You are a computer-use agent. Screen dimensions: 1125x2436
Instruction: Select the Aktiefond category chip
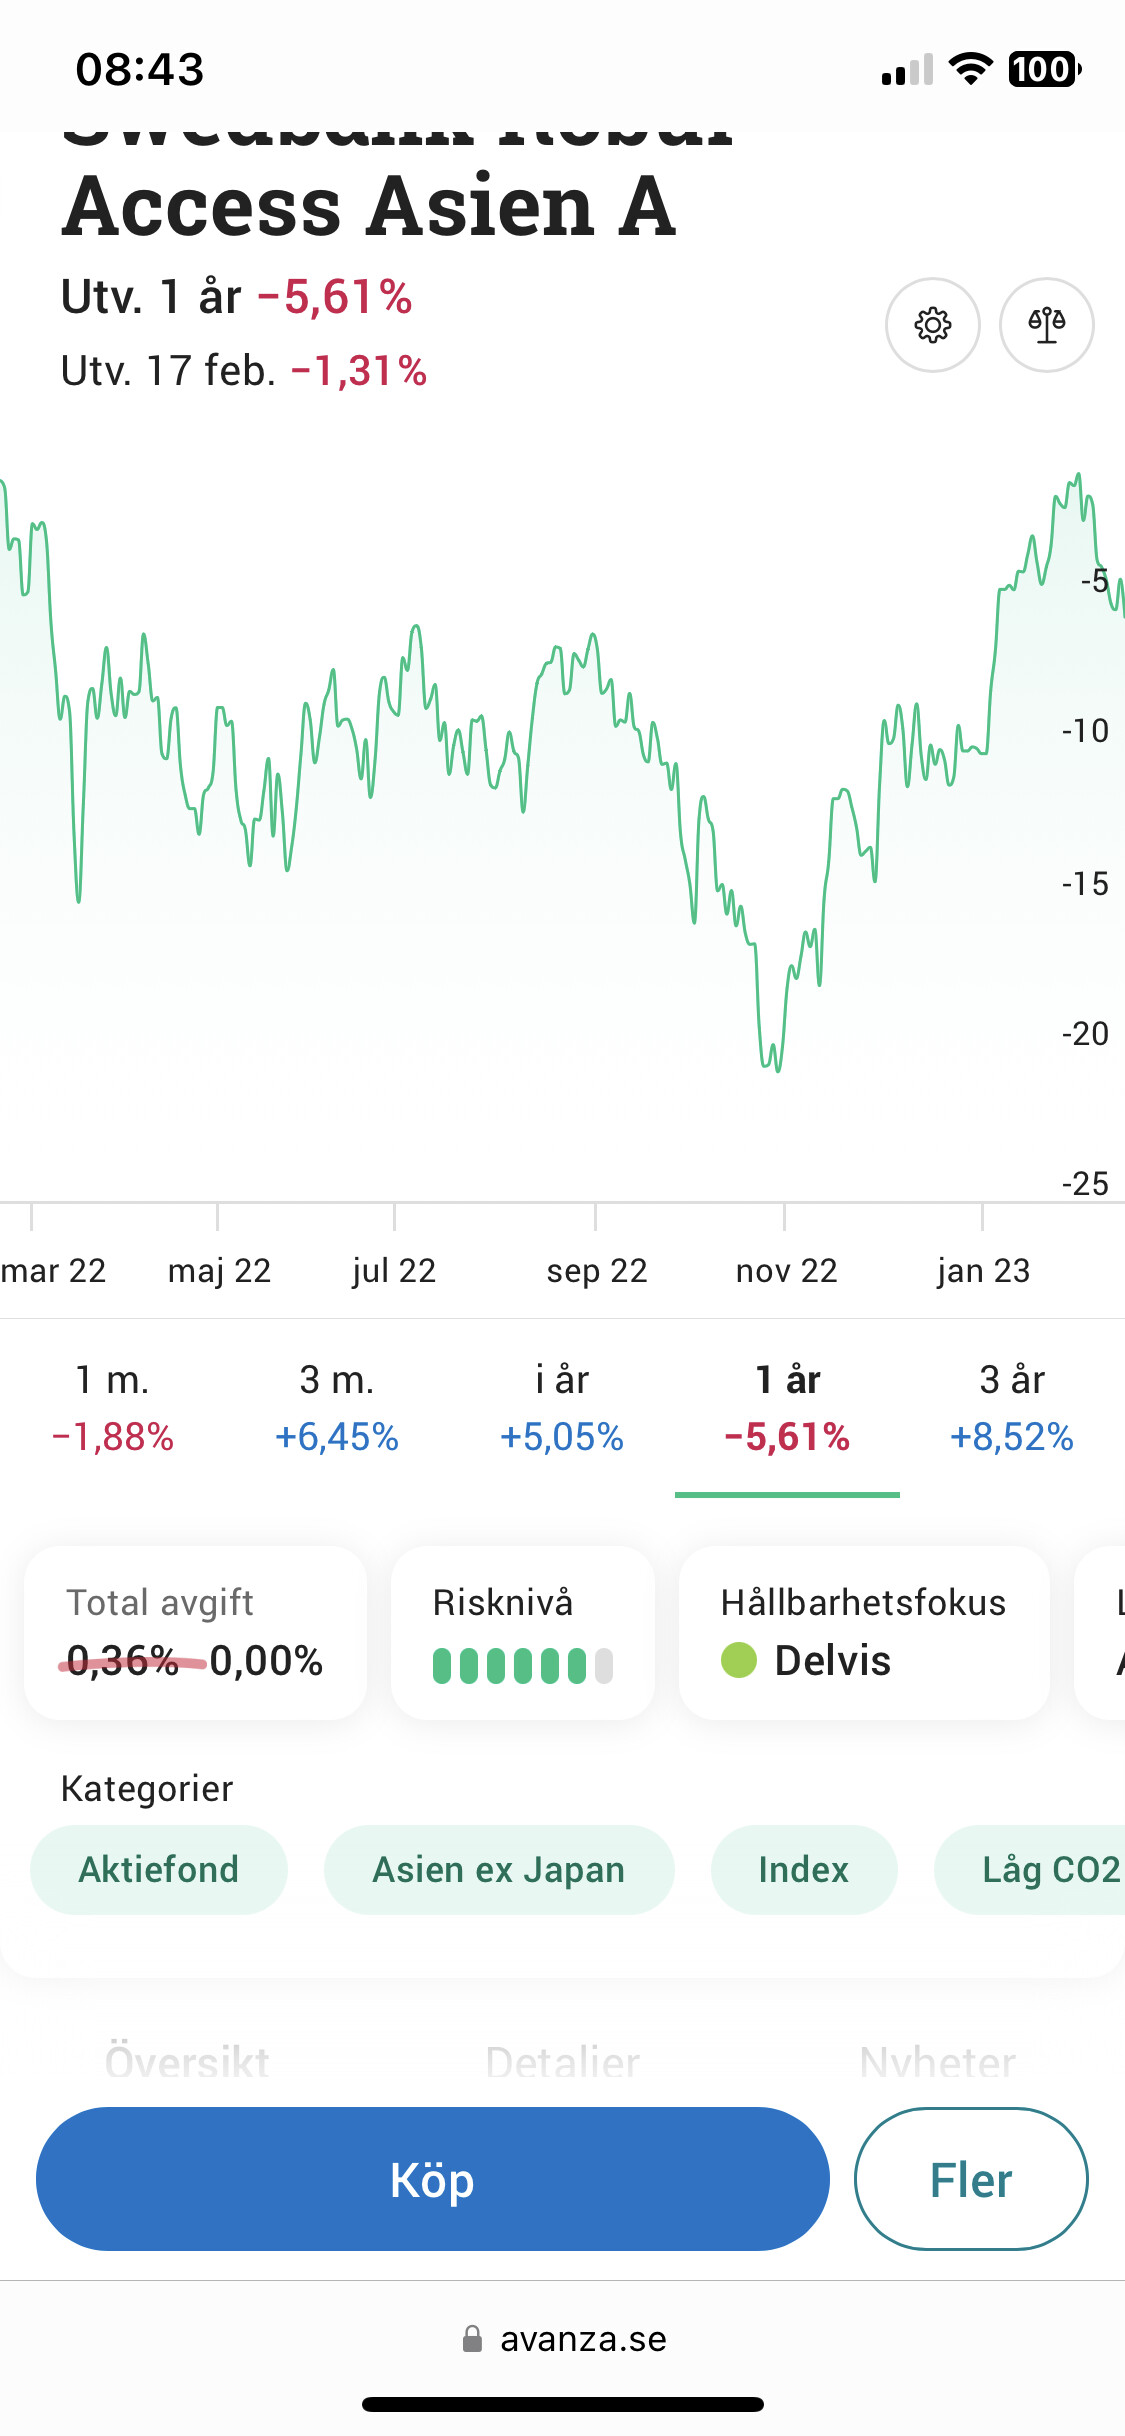tap(159, 1869)
